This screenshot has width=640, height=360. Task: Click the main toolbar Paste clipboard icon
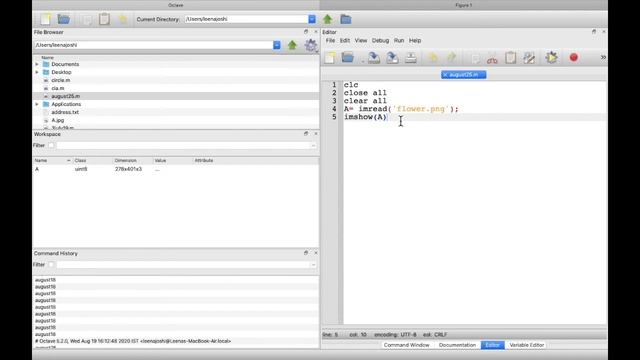(104, 19)
